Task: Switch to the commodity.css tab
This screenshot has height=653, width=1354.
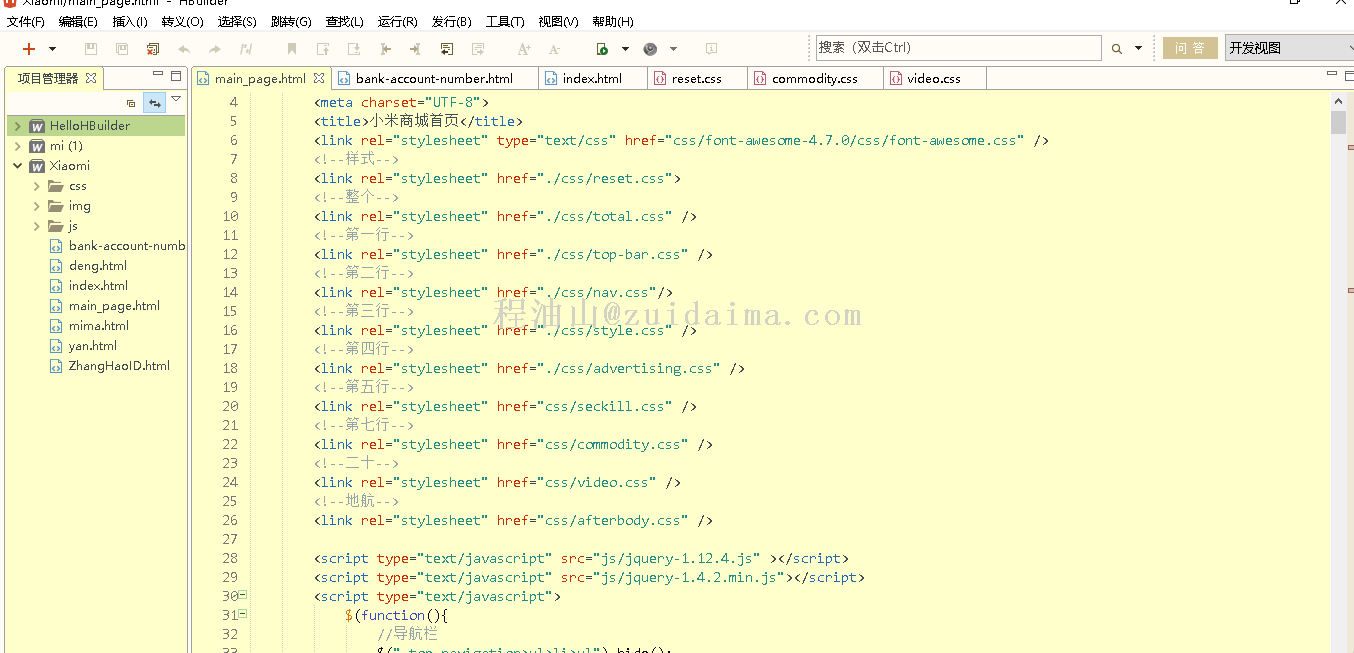Action: click(x=814, y=78)
